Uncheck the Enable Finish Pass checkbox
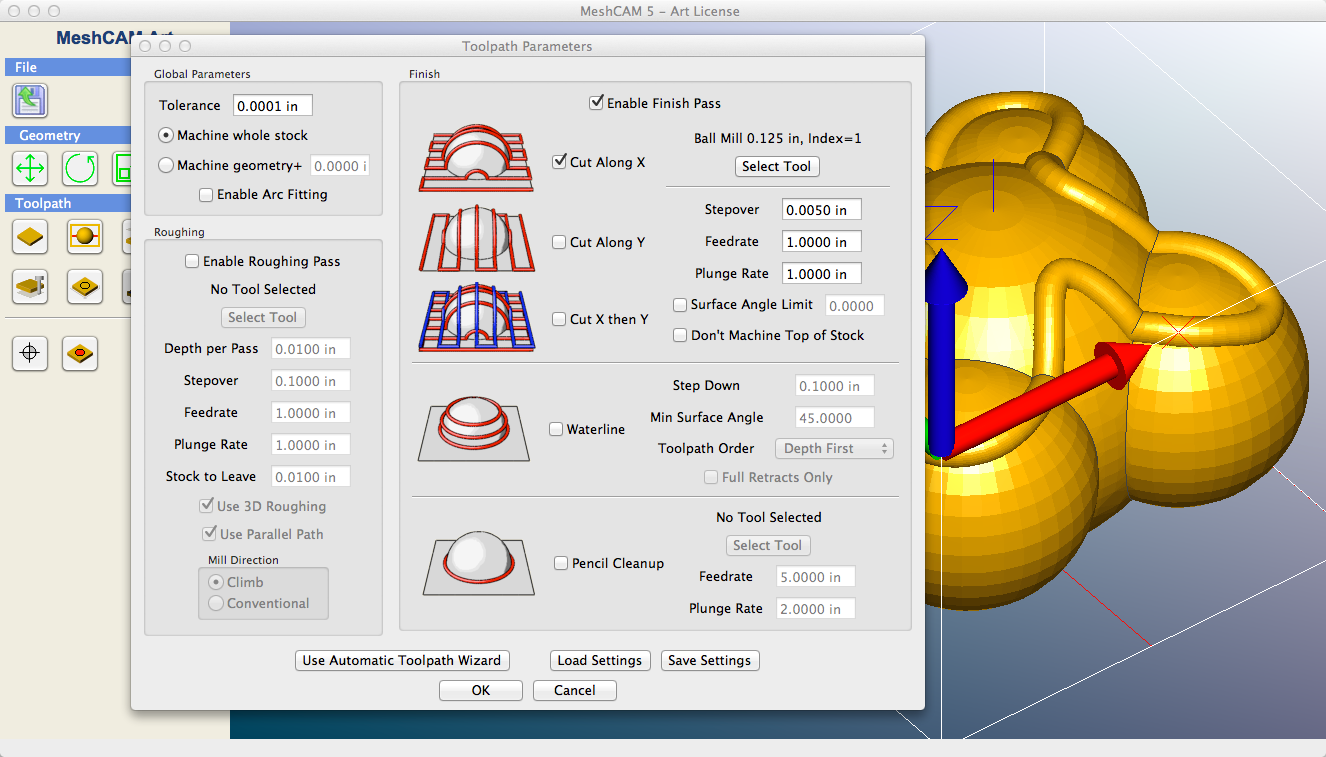Image resolution: width=1326 pixels, height=757 pixels. (x=597, y=103)
